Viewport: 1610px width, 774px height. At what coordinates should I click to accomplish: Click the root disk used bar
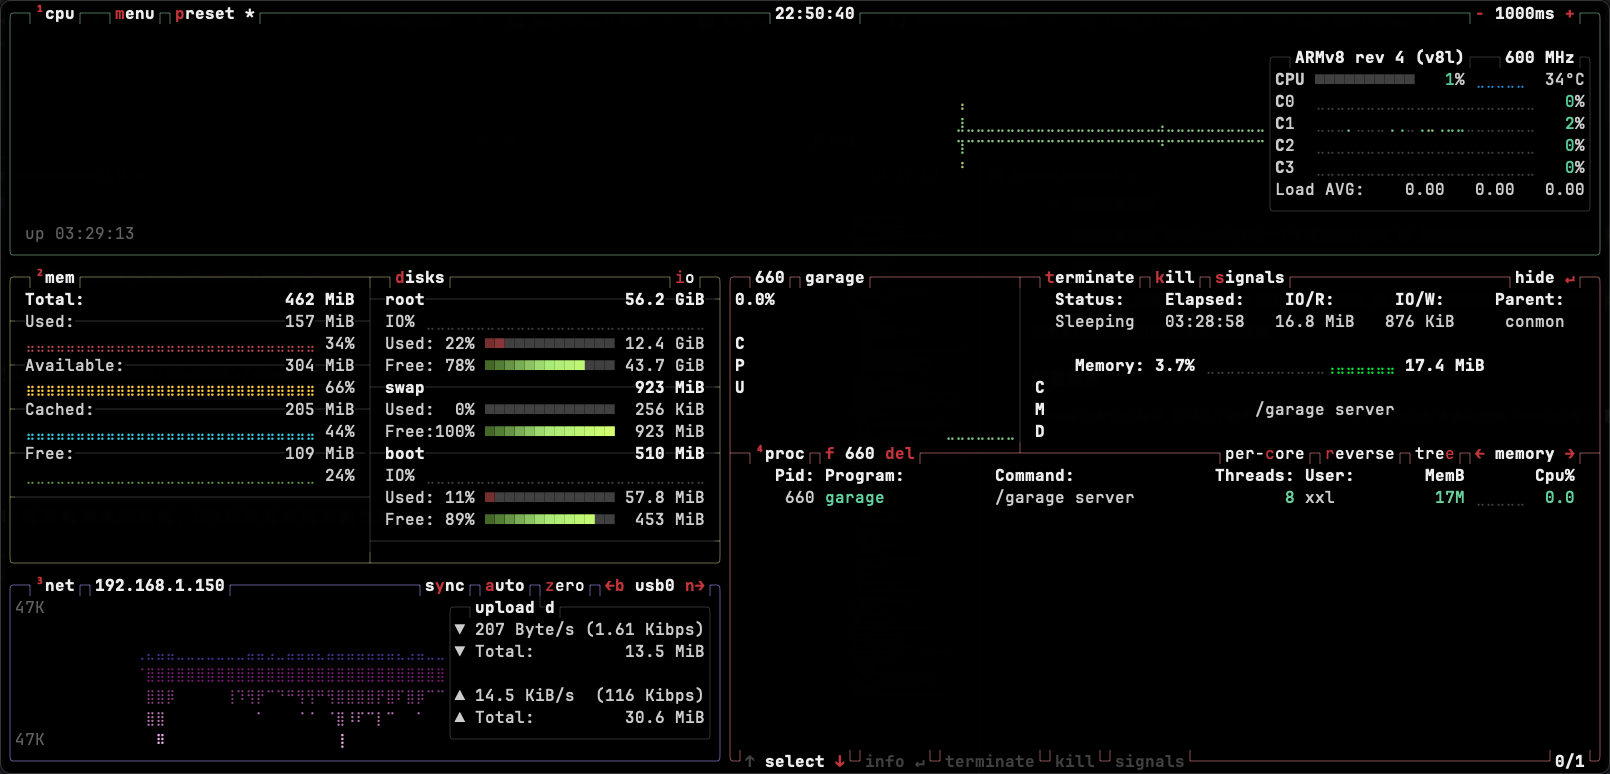[x=550, y=344]
